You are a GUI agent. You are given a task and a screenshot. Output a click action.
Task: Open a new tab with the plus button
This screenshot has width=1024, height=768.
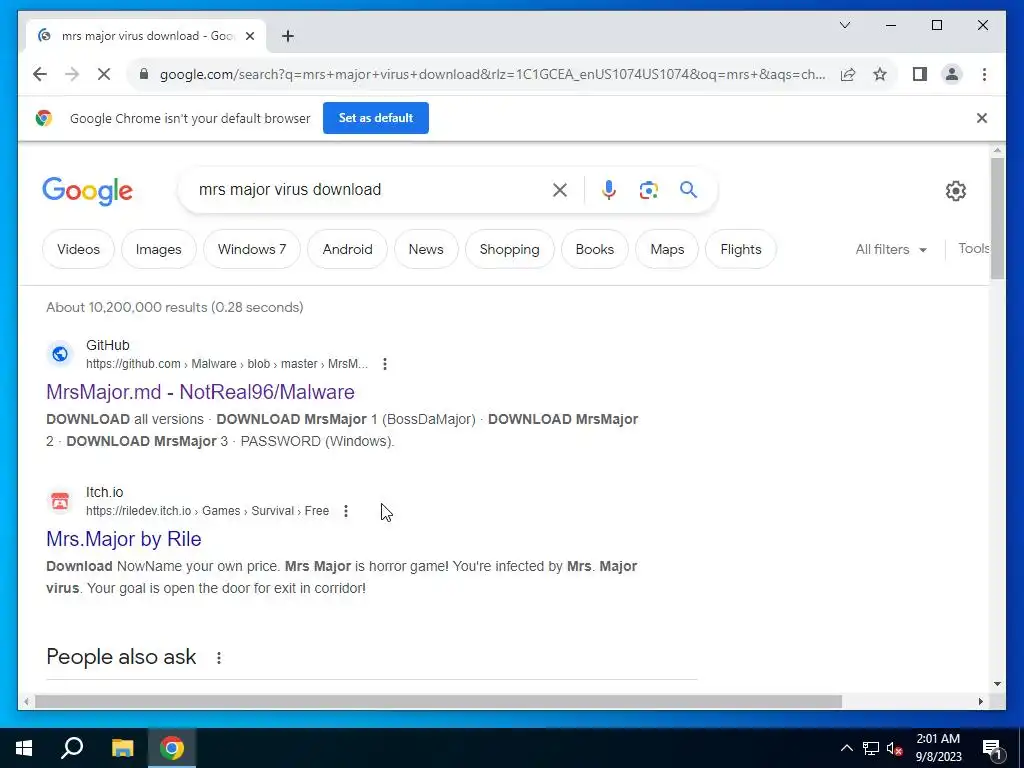(287, 36)
